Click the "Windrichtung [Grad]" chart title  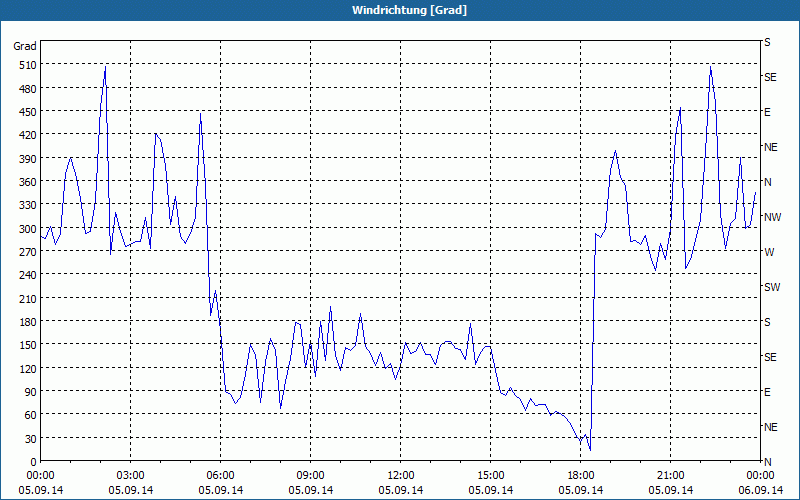point(409,10)
